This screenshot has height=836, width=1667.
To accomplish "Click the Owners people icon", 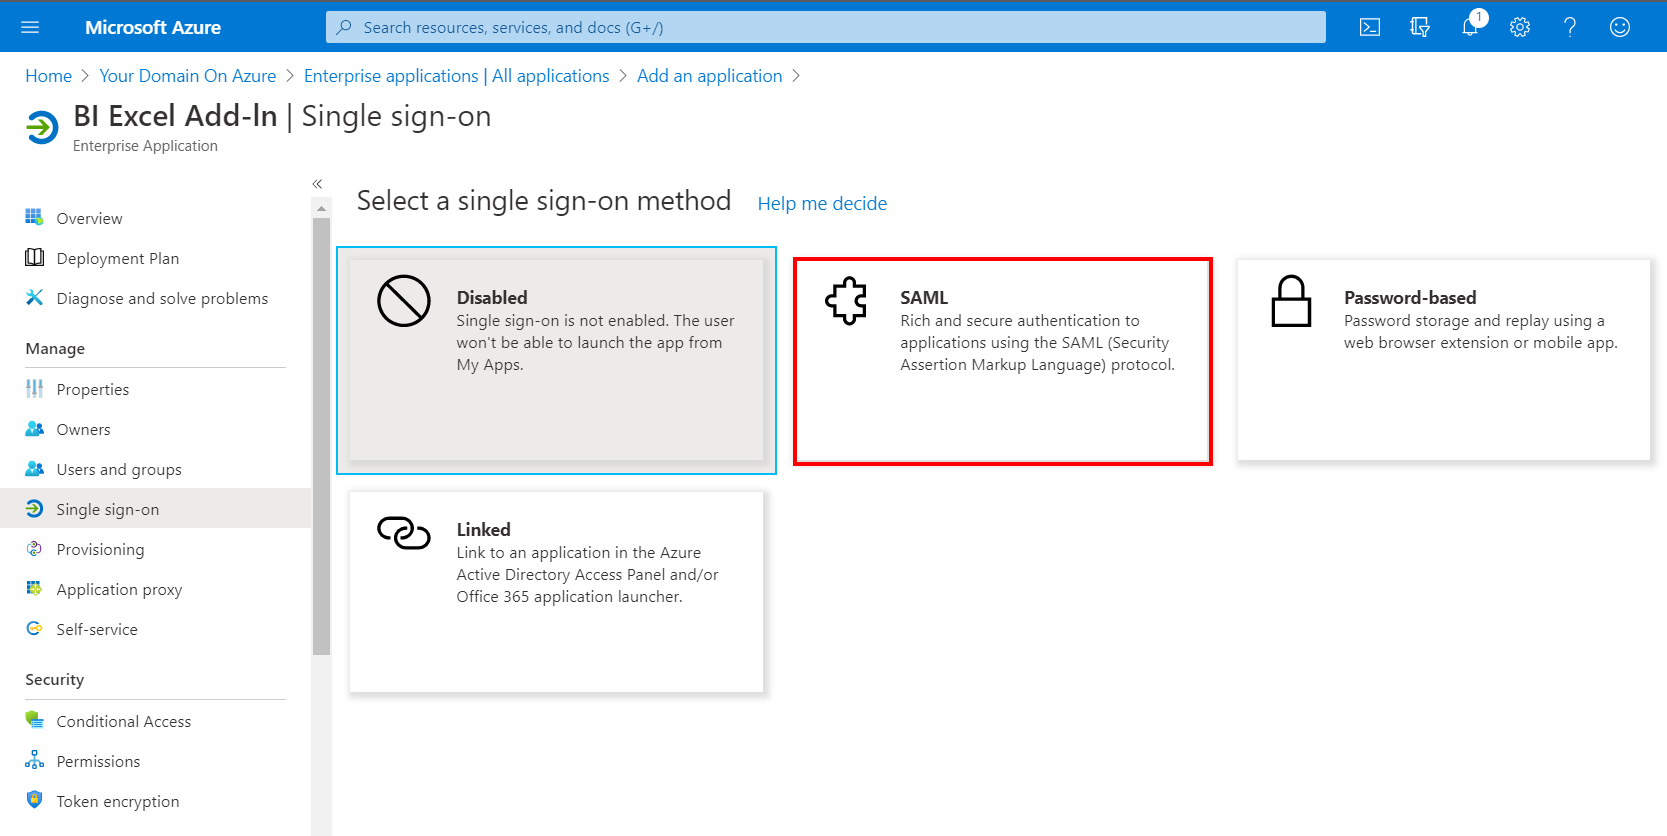I will 34,428.
